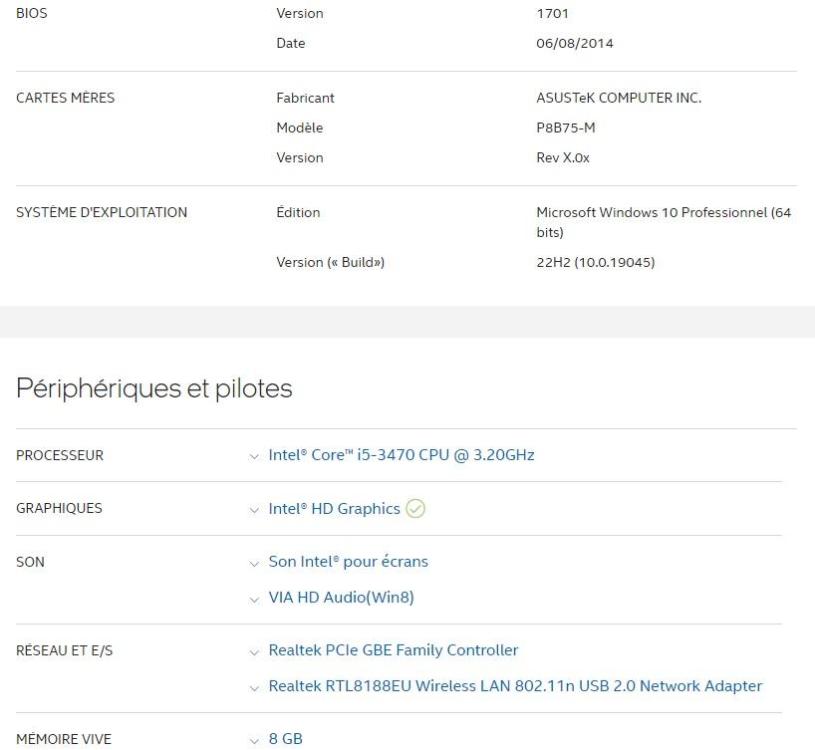Screen dimensions: 815x750
Task: Expand the Realtek PCIe GBE Family Controller chevron
Action: point(258,651)
